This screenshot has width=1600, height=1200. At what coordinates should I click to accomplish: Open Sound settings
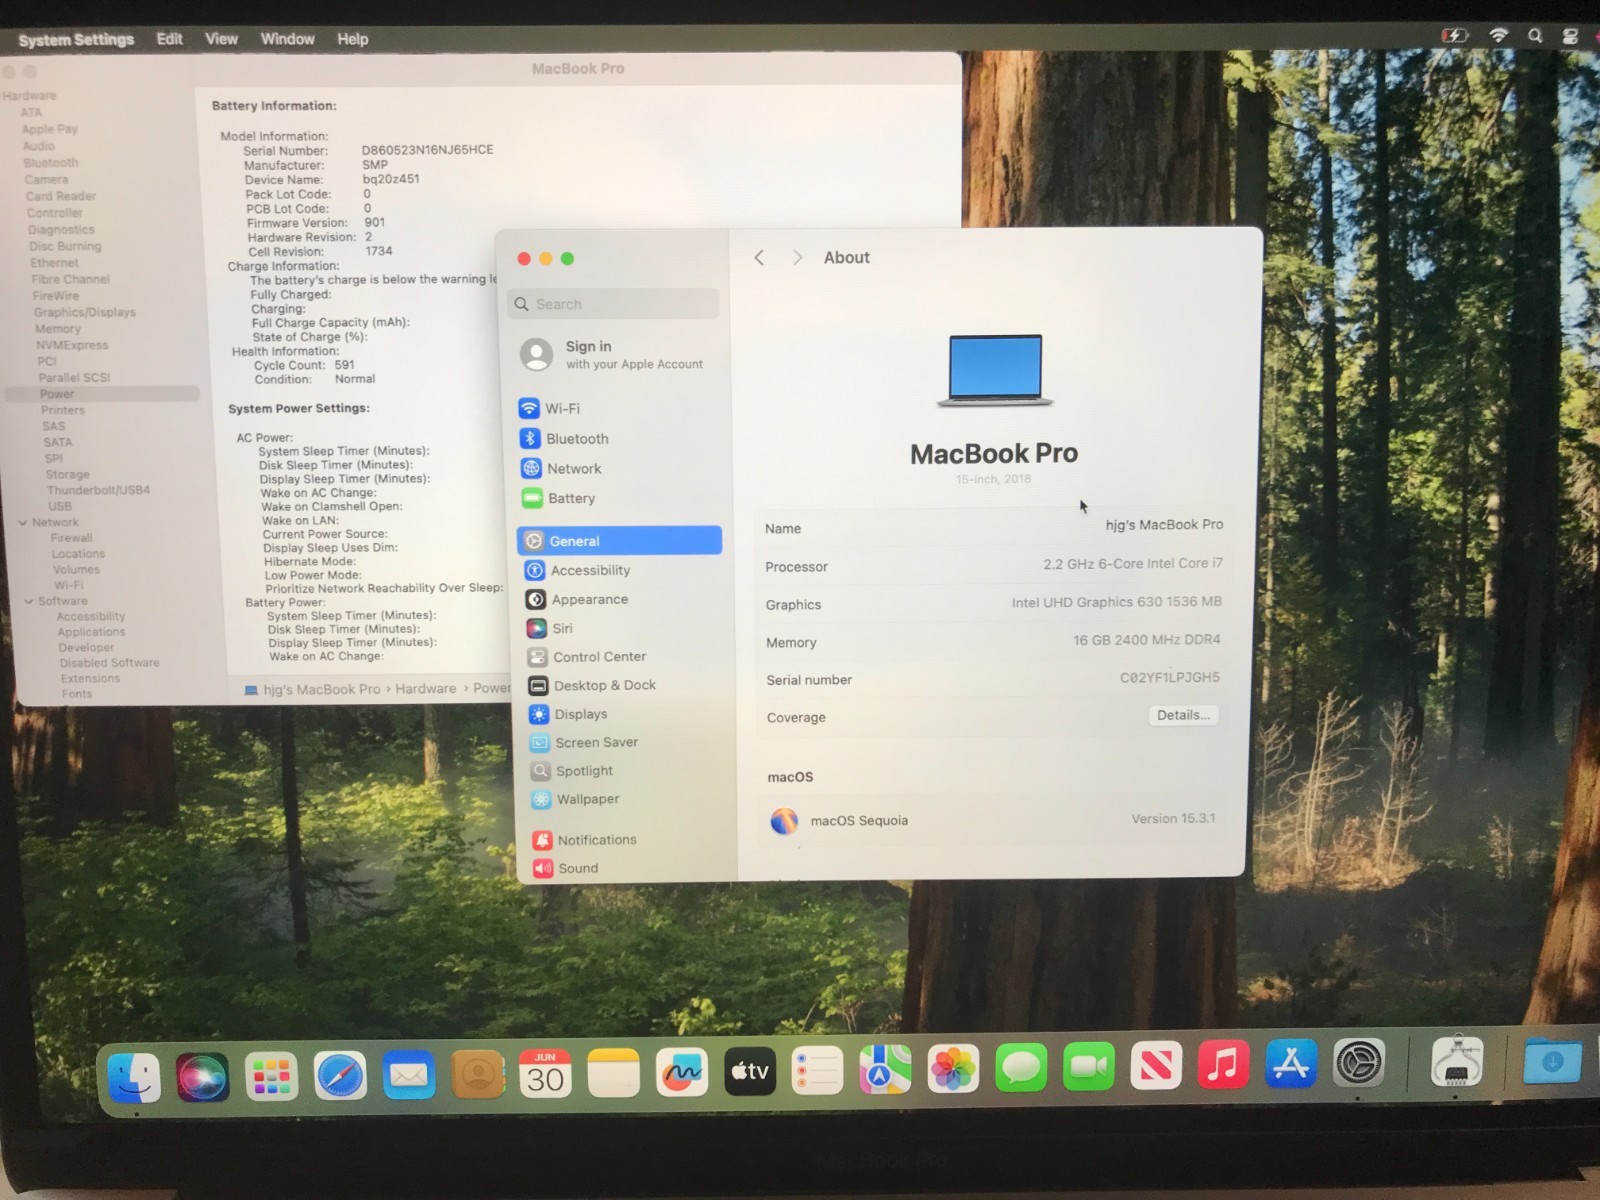click(x=577, y=868)
